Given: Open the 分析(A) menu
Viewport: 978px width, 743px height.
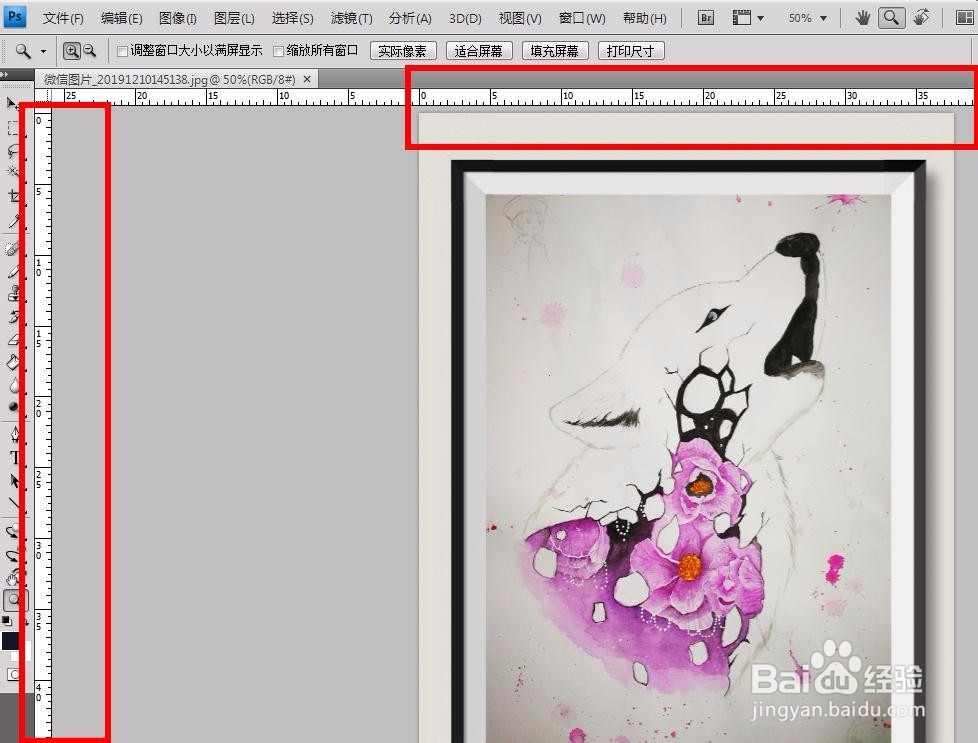Looking at the screenshot, I should point(410,19).
